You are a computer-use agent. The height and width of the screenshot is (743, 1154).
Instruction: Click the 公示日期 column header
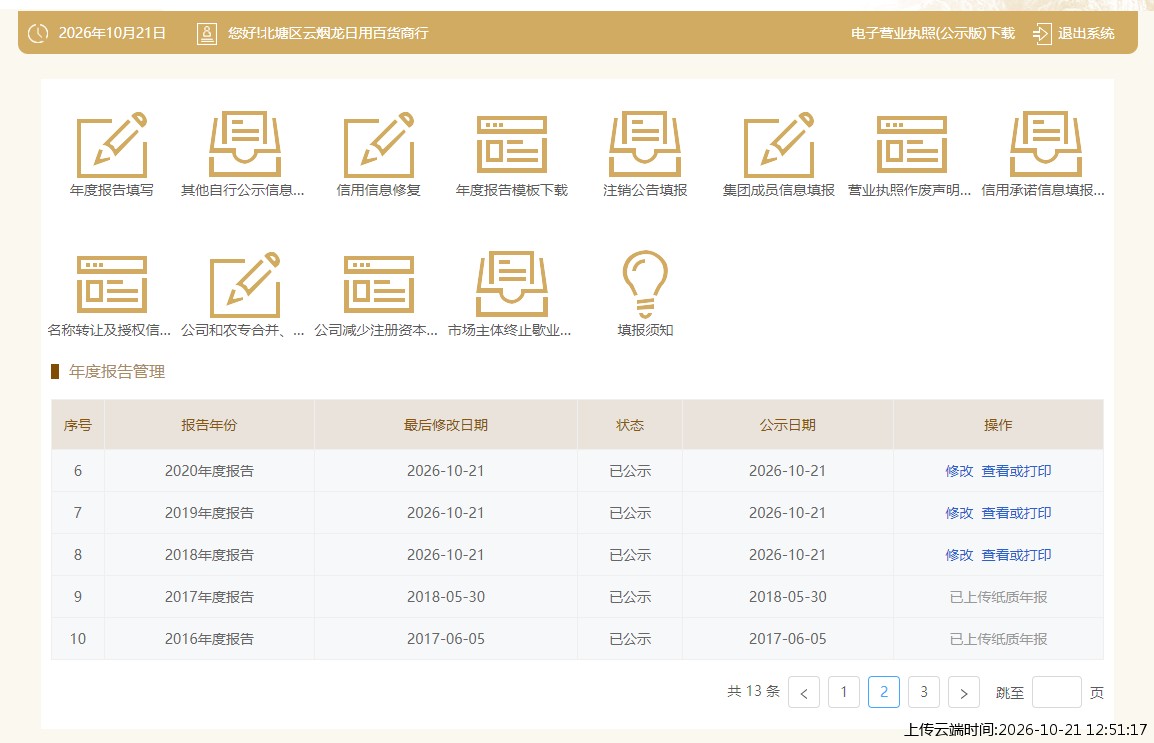click(787, 425)
